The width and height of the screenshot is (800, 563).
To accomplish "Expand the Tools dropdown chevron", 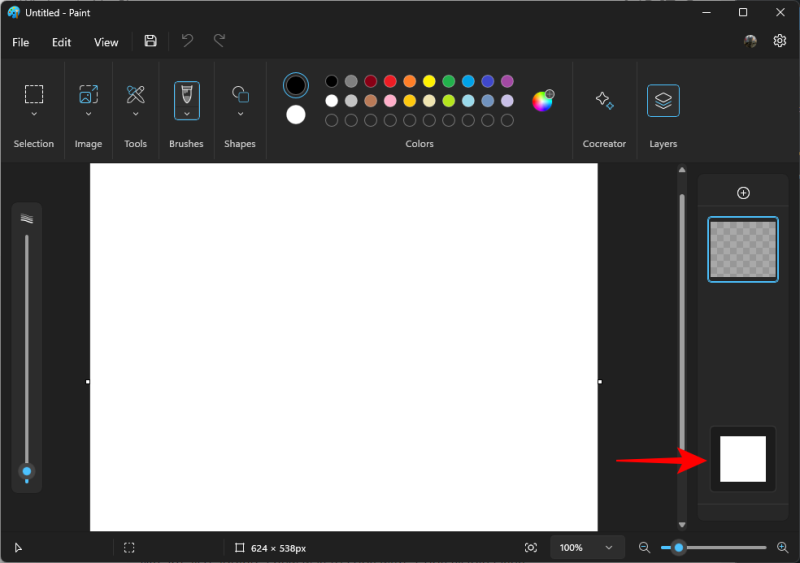I will coord(135,114).
